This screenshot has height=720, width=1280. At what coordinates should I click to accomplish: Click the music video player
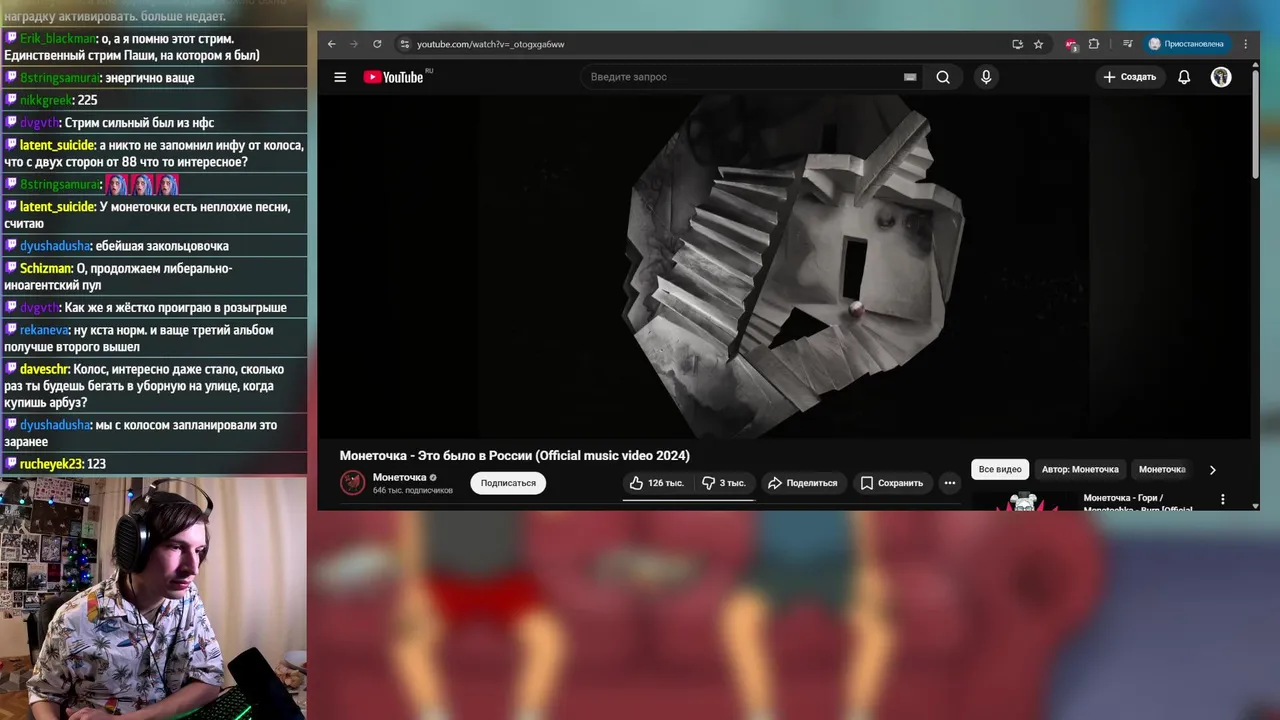784,266
